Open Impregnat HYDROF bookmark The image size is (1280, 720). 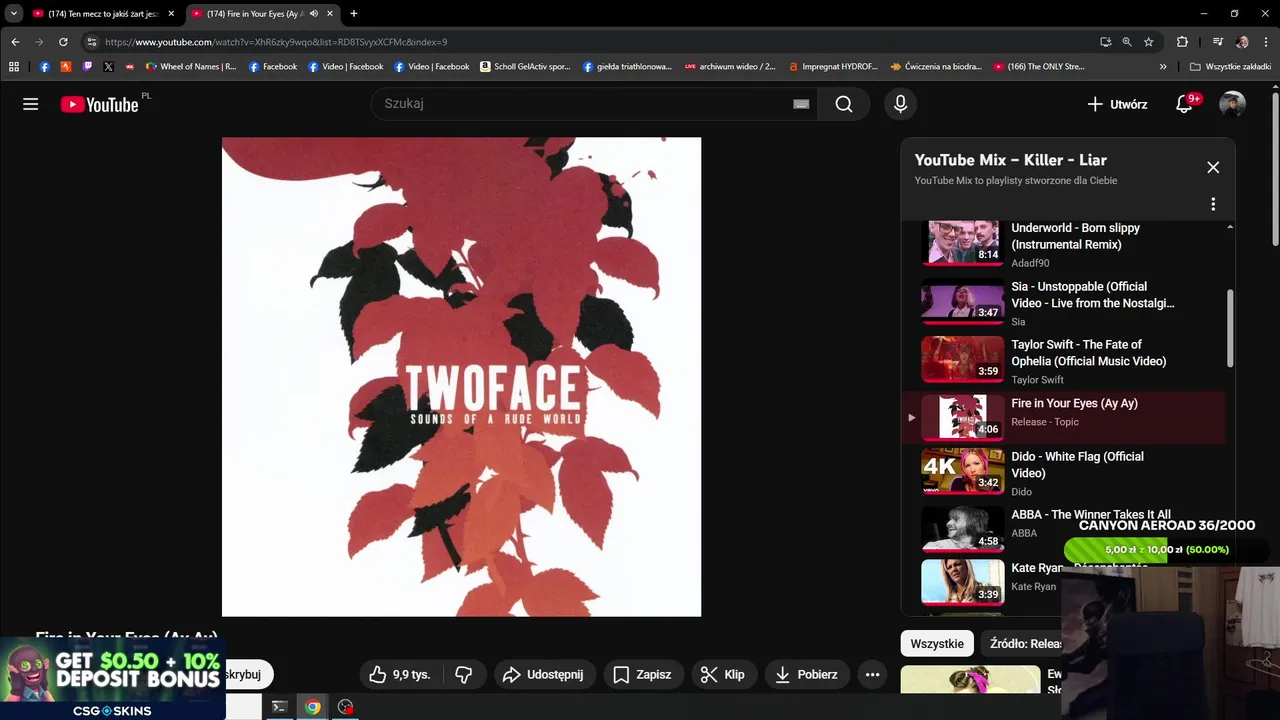click(832, 67)
